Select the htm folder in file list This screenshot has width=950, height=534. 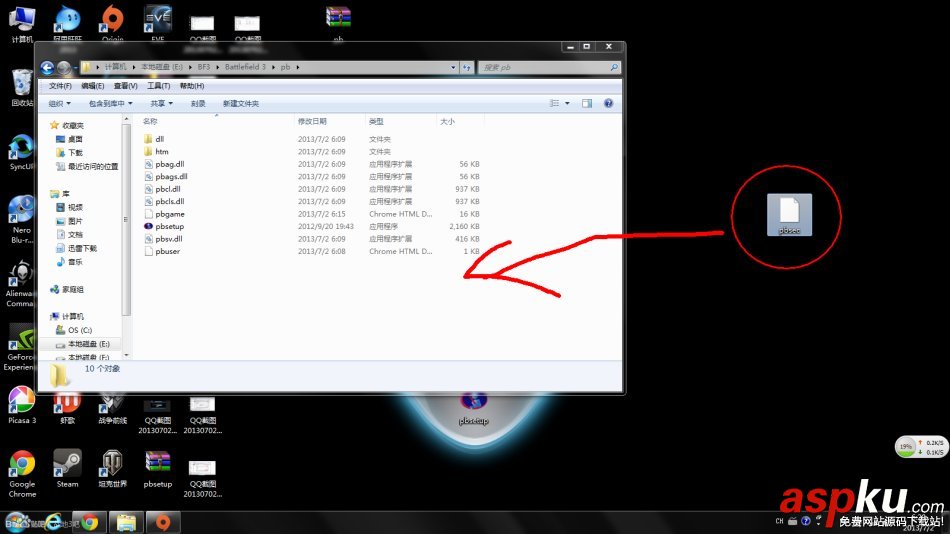coord(161,152)
